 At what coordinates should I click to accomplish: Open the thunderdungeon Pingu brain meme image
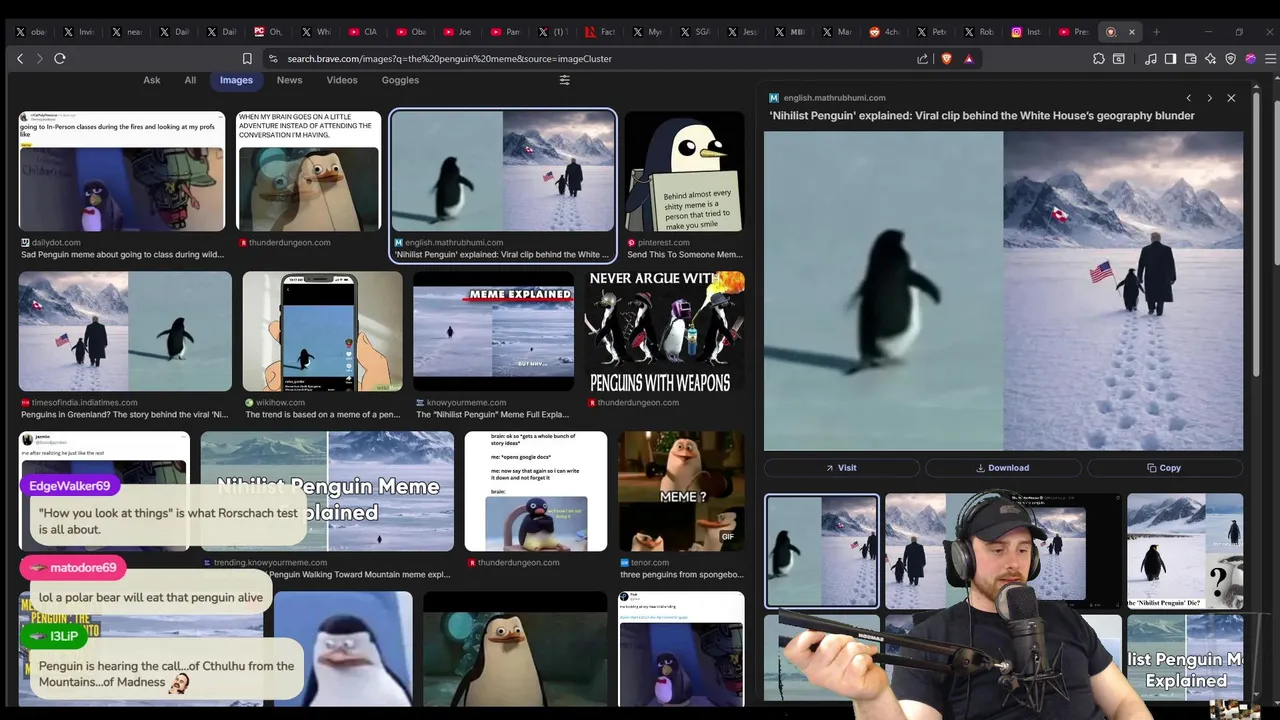536,491
